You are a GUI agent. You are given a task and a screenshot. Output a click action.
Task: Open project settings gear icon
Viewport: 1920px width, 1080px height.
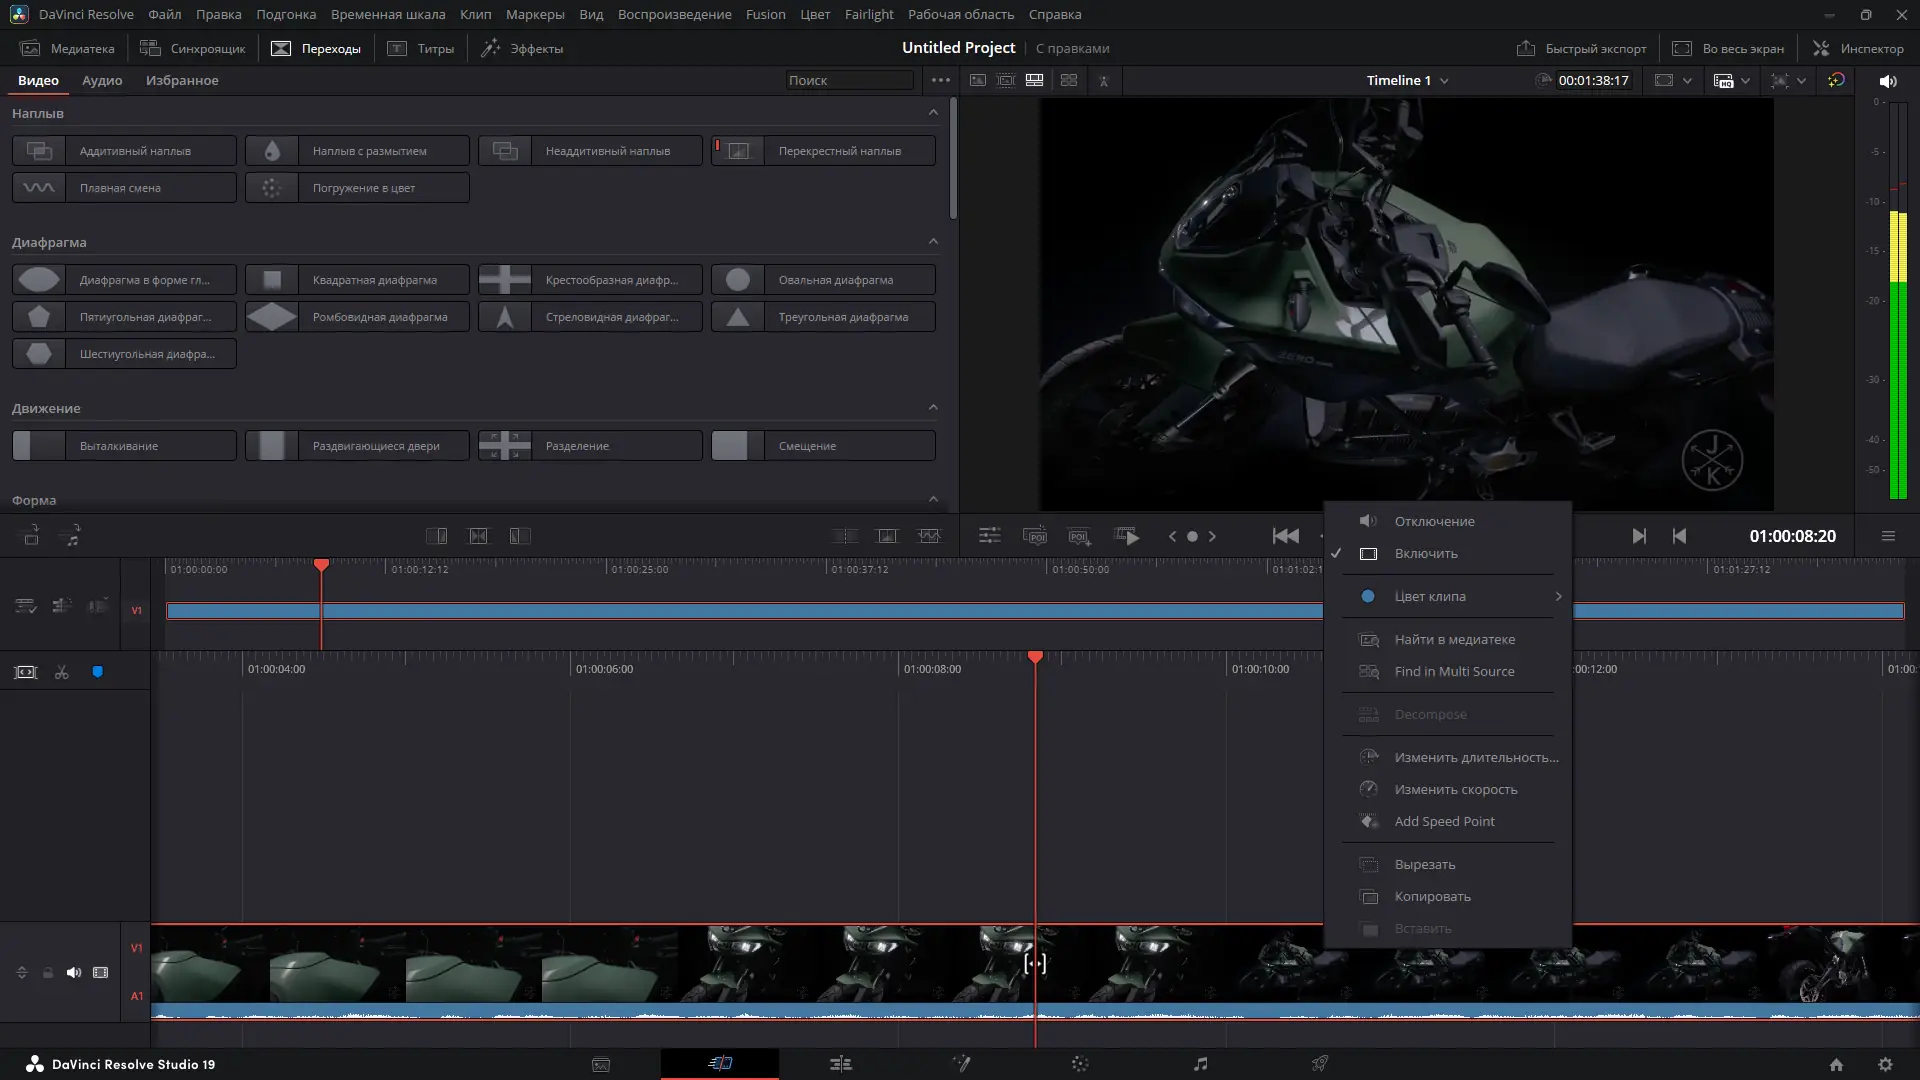[1885, 1065]
